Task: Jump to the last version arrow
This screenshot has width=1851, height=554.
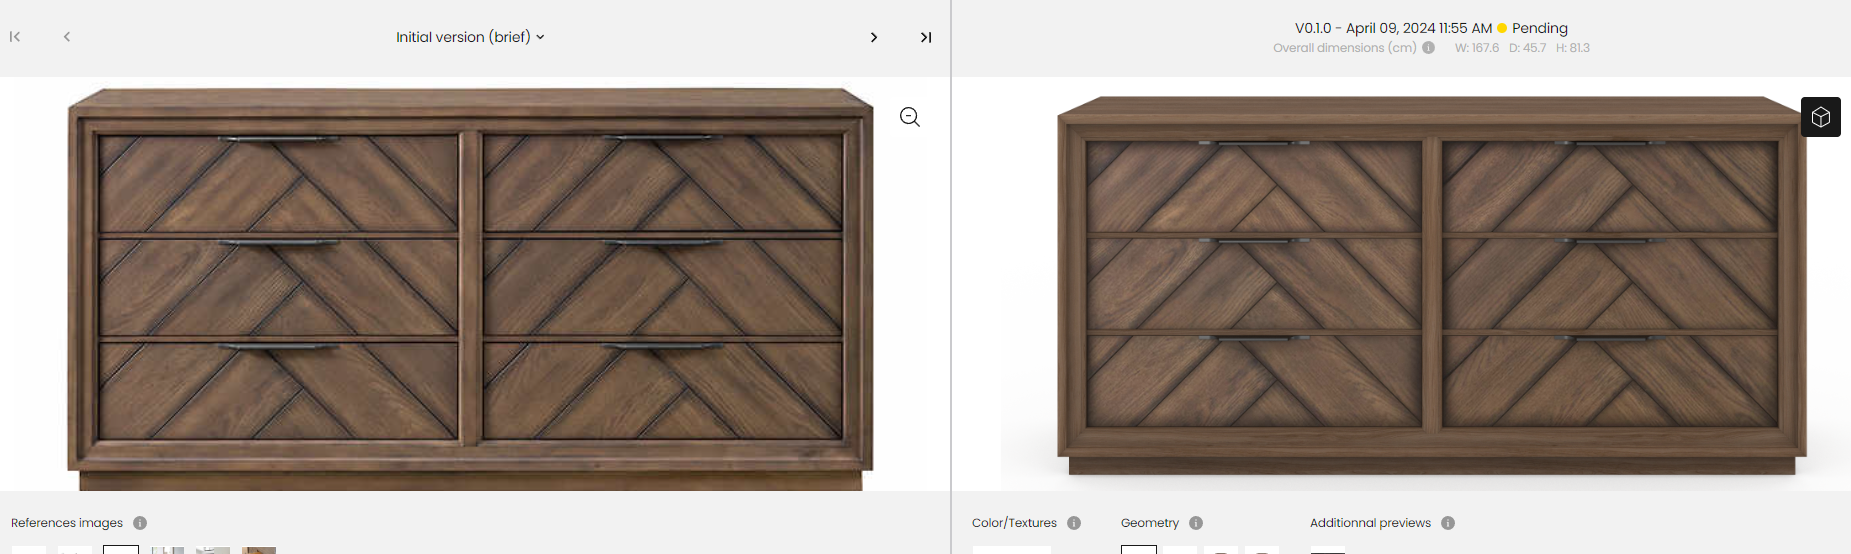Action: (926, 37)
